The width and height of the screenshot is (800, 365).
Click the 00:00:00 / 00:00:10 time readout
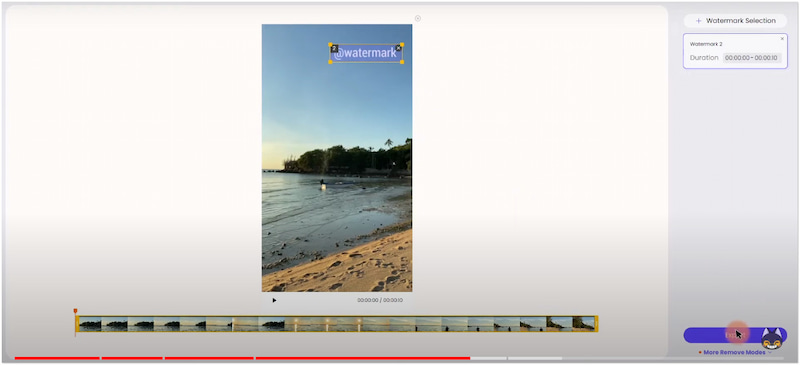pos(380,300)
